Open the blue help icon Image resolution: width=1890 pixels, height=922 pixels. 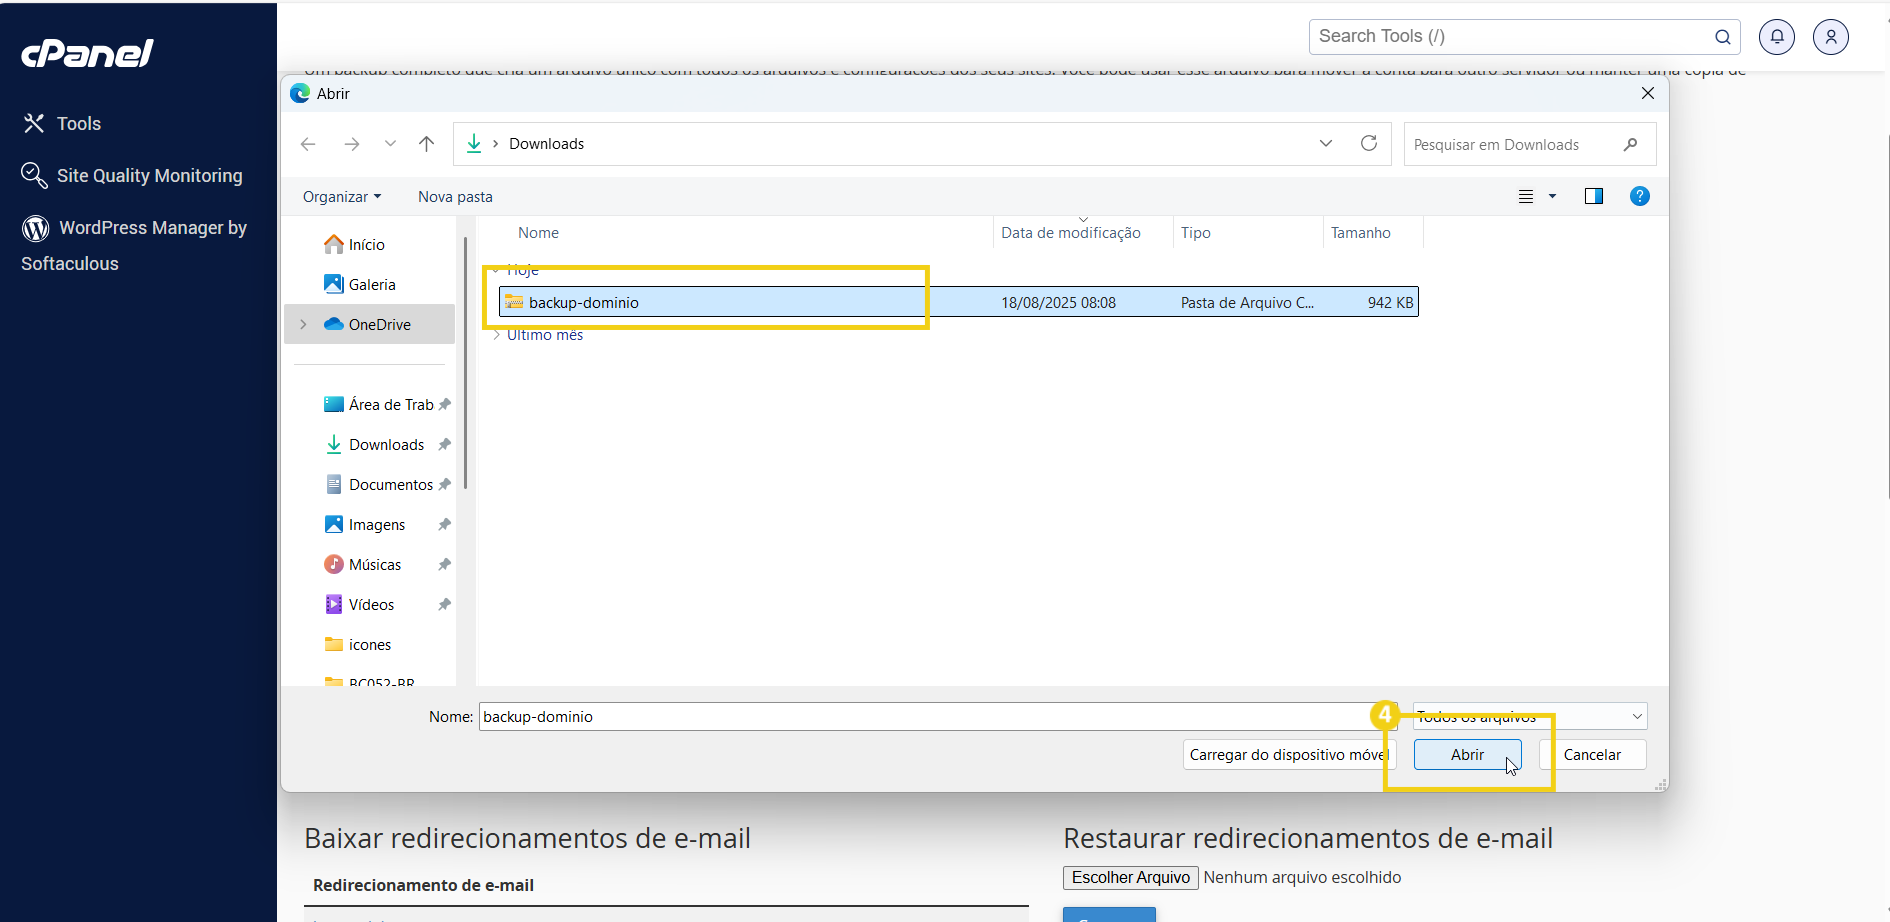tap(1640, 196)
